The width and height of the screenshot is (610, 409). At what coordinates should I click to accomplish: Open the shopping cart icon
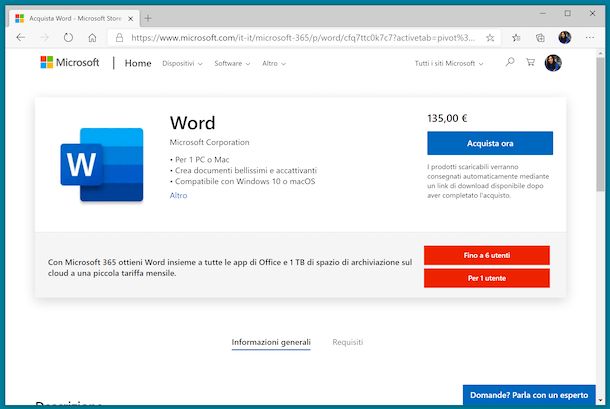coord(530,62)
